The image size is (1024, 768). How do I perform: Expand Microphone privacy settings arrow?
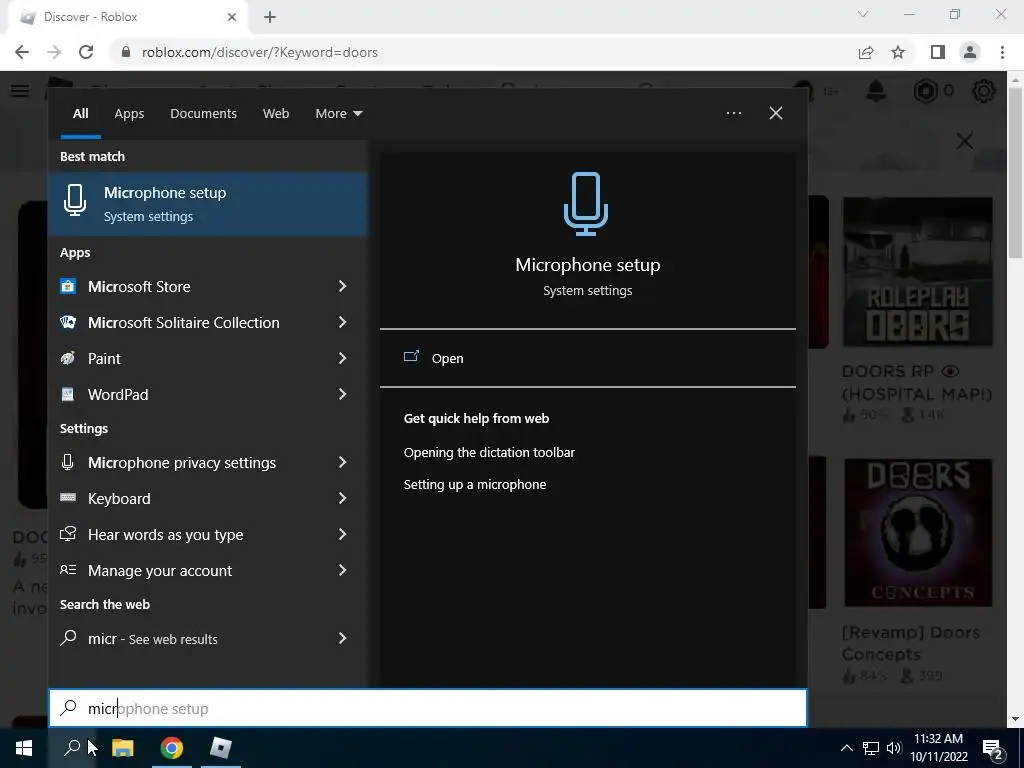point(342,462)
